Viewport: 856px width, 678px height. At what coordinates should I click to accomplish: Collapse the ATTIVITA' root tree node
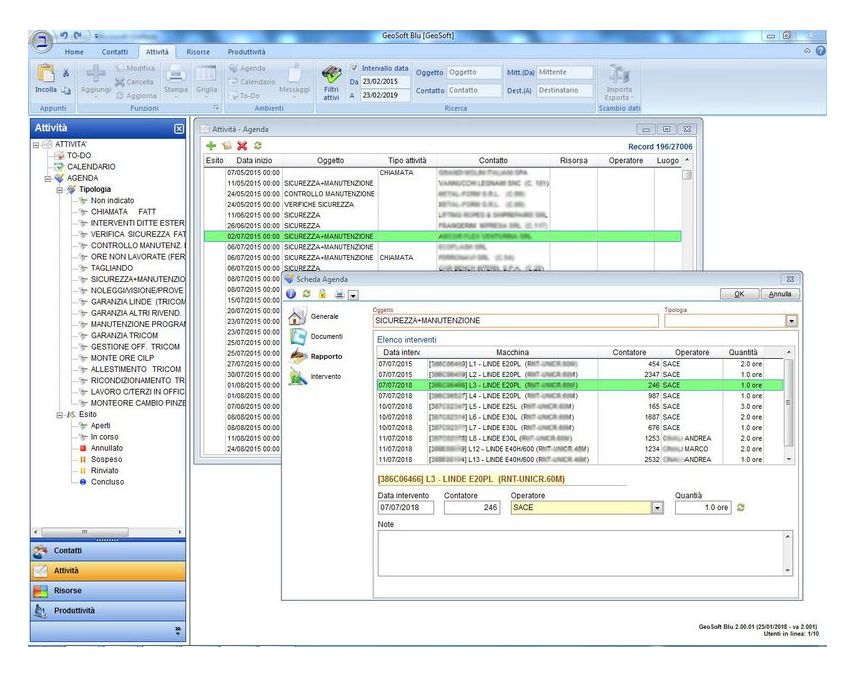tap(36, 145)
